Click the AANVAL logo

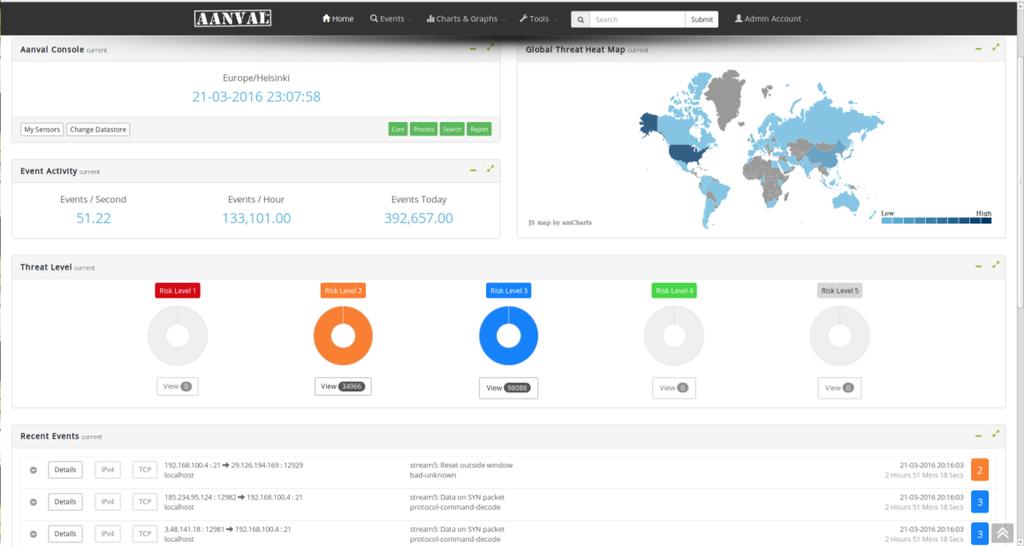pyautogui.click(x=232, y=18)
